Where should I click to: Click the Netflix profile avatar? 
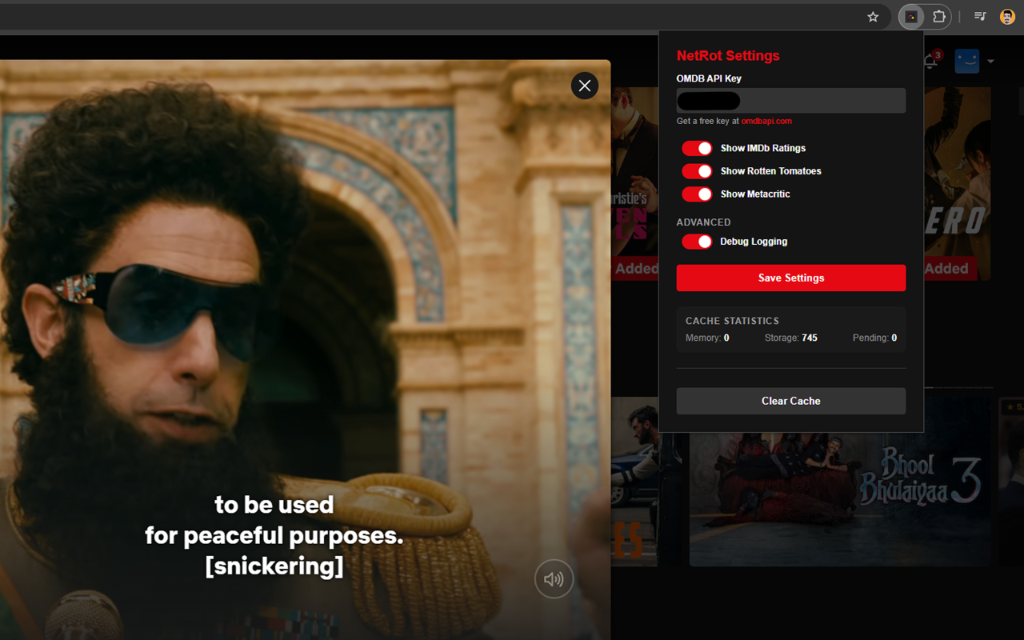tap(966, 61)
